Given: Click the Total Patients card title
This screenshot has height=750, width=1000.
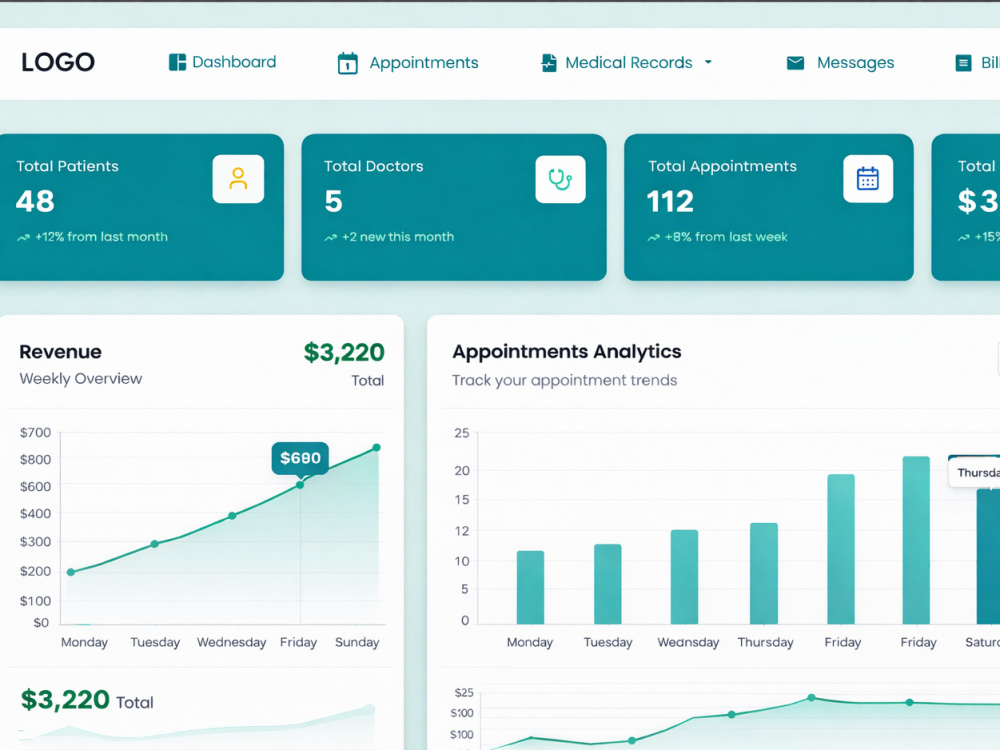Looking at the screenshot, I should 68,166.
